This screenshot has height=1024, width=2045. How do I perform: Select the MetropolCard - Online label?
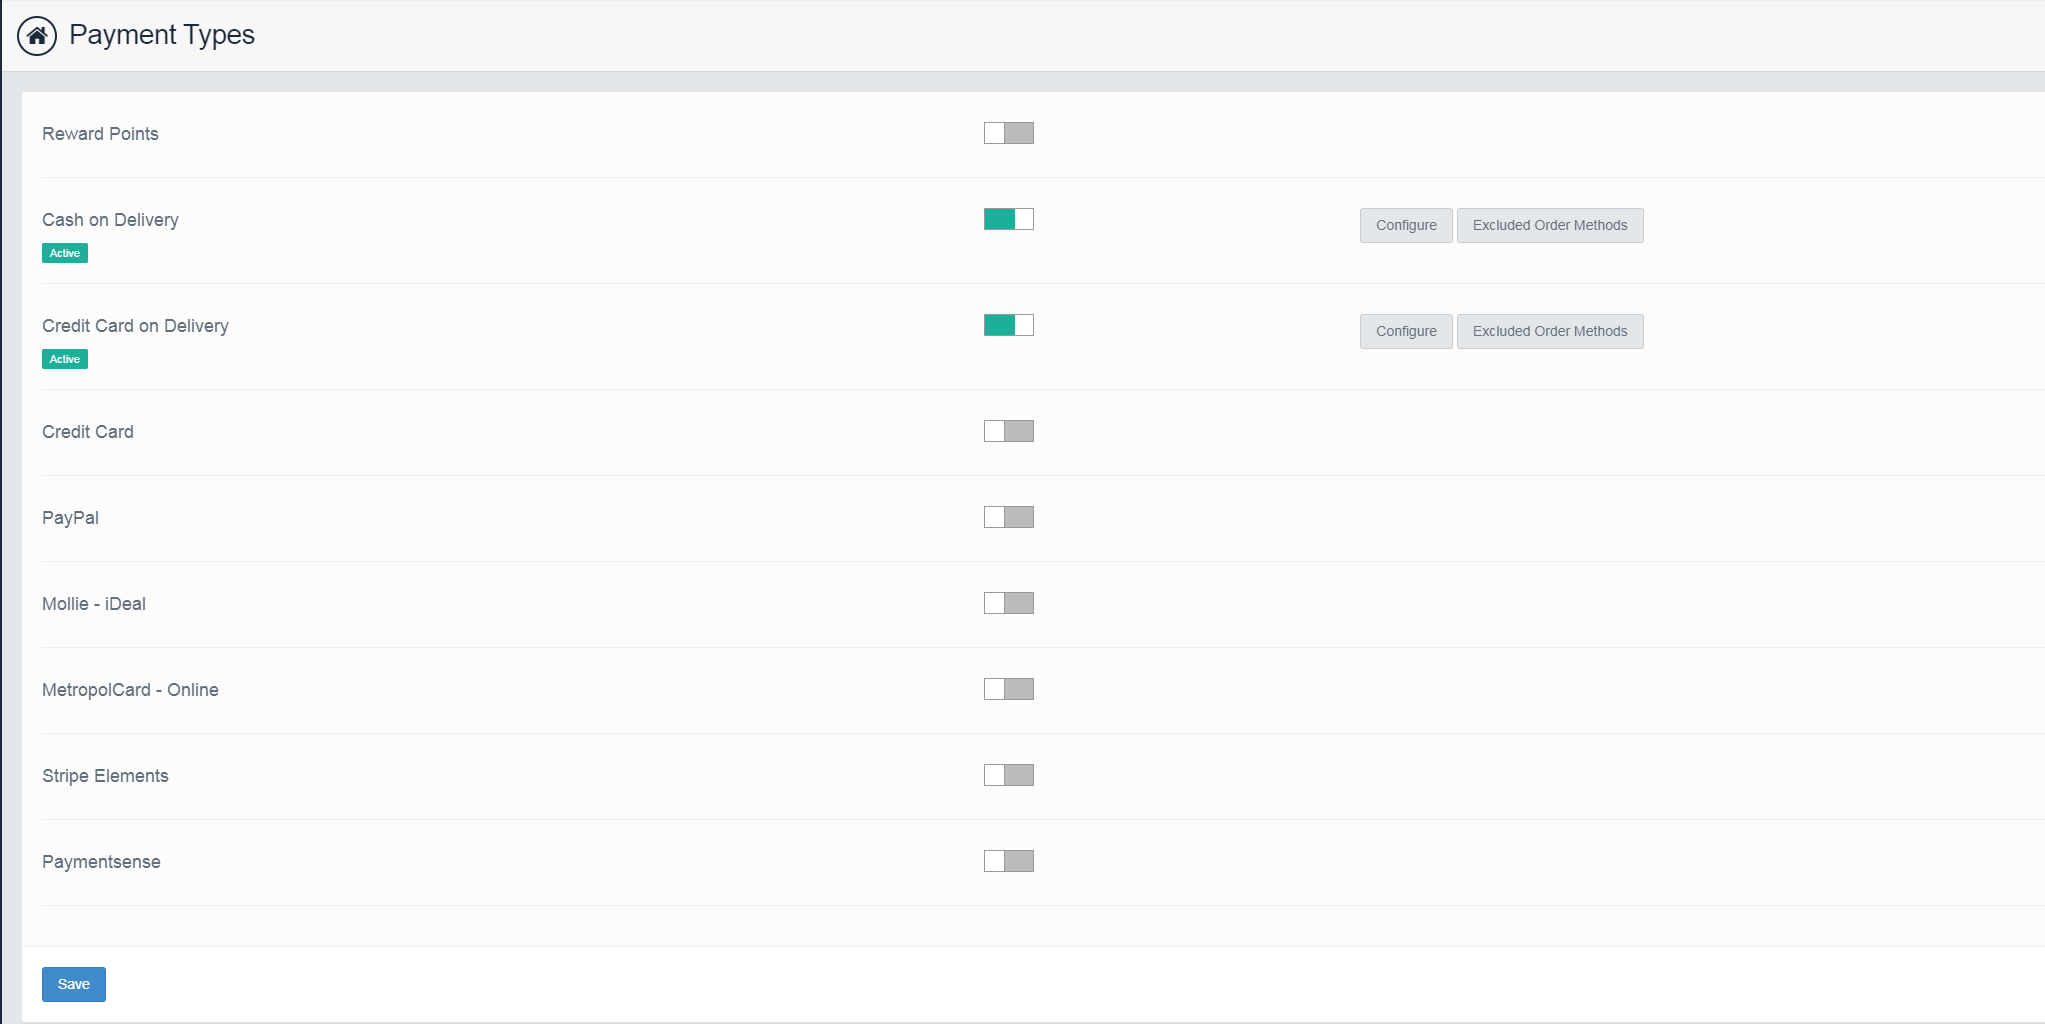130,690
